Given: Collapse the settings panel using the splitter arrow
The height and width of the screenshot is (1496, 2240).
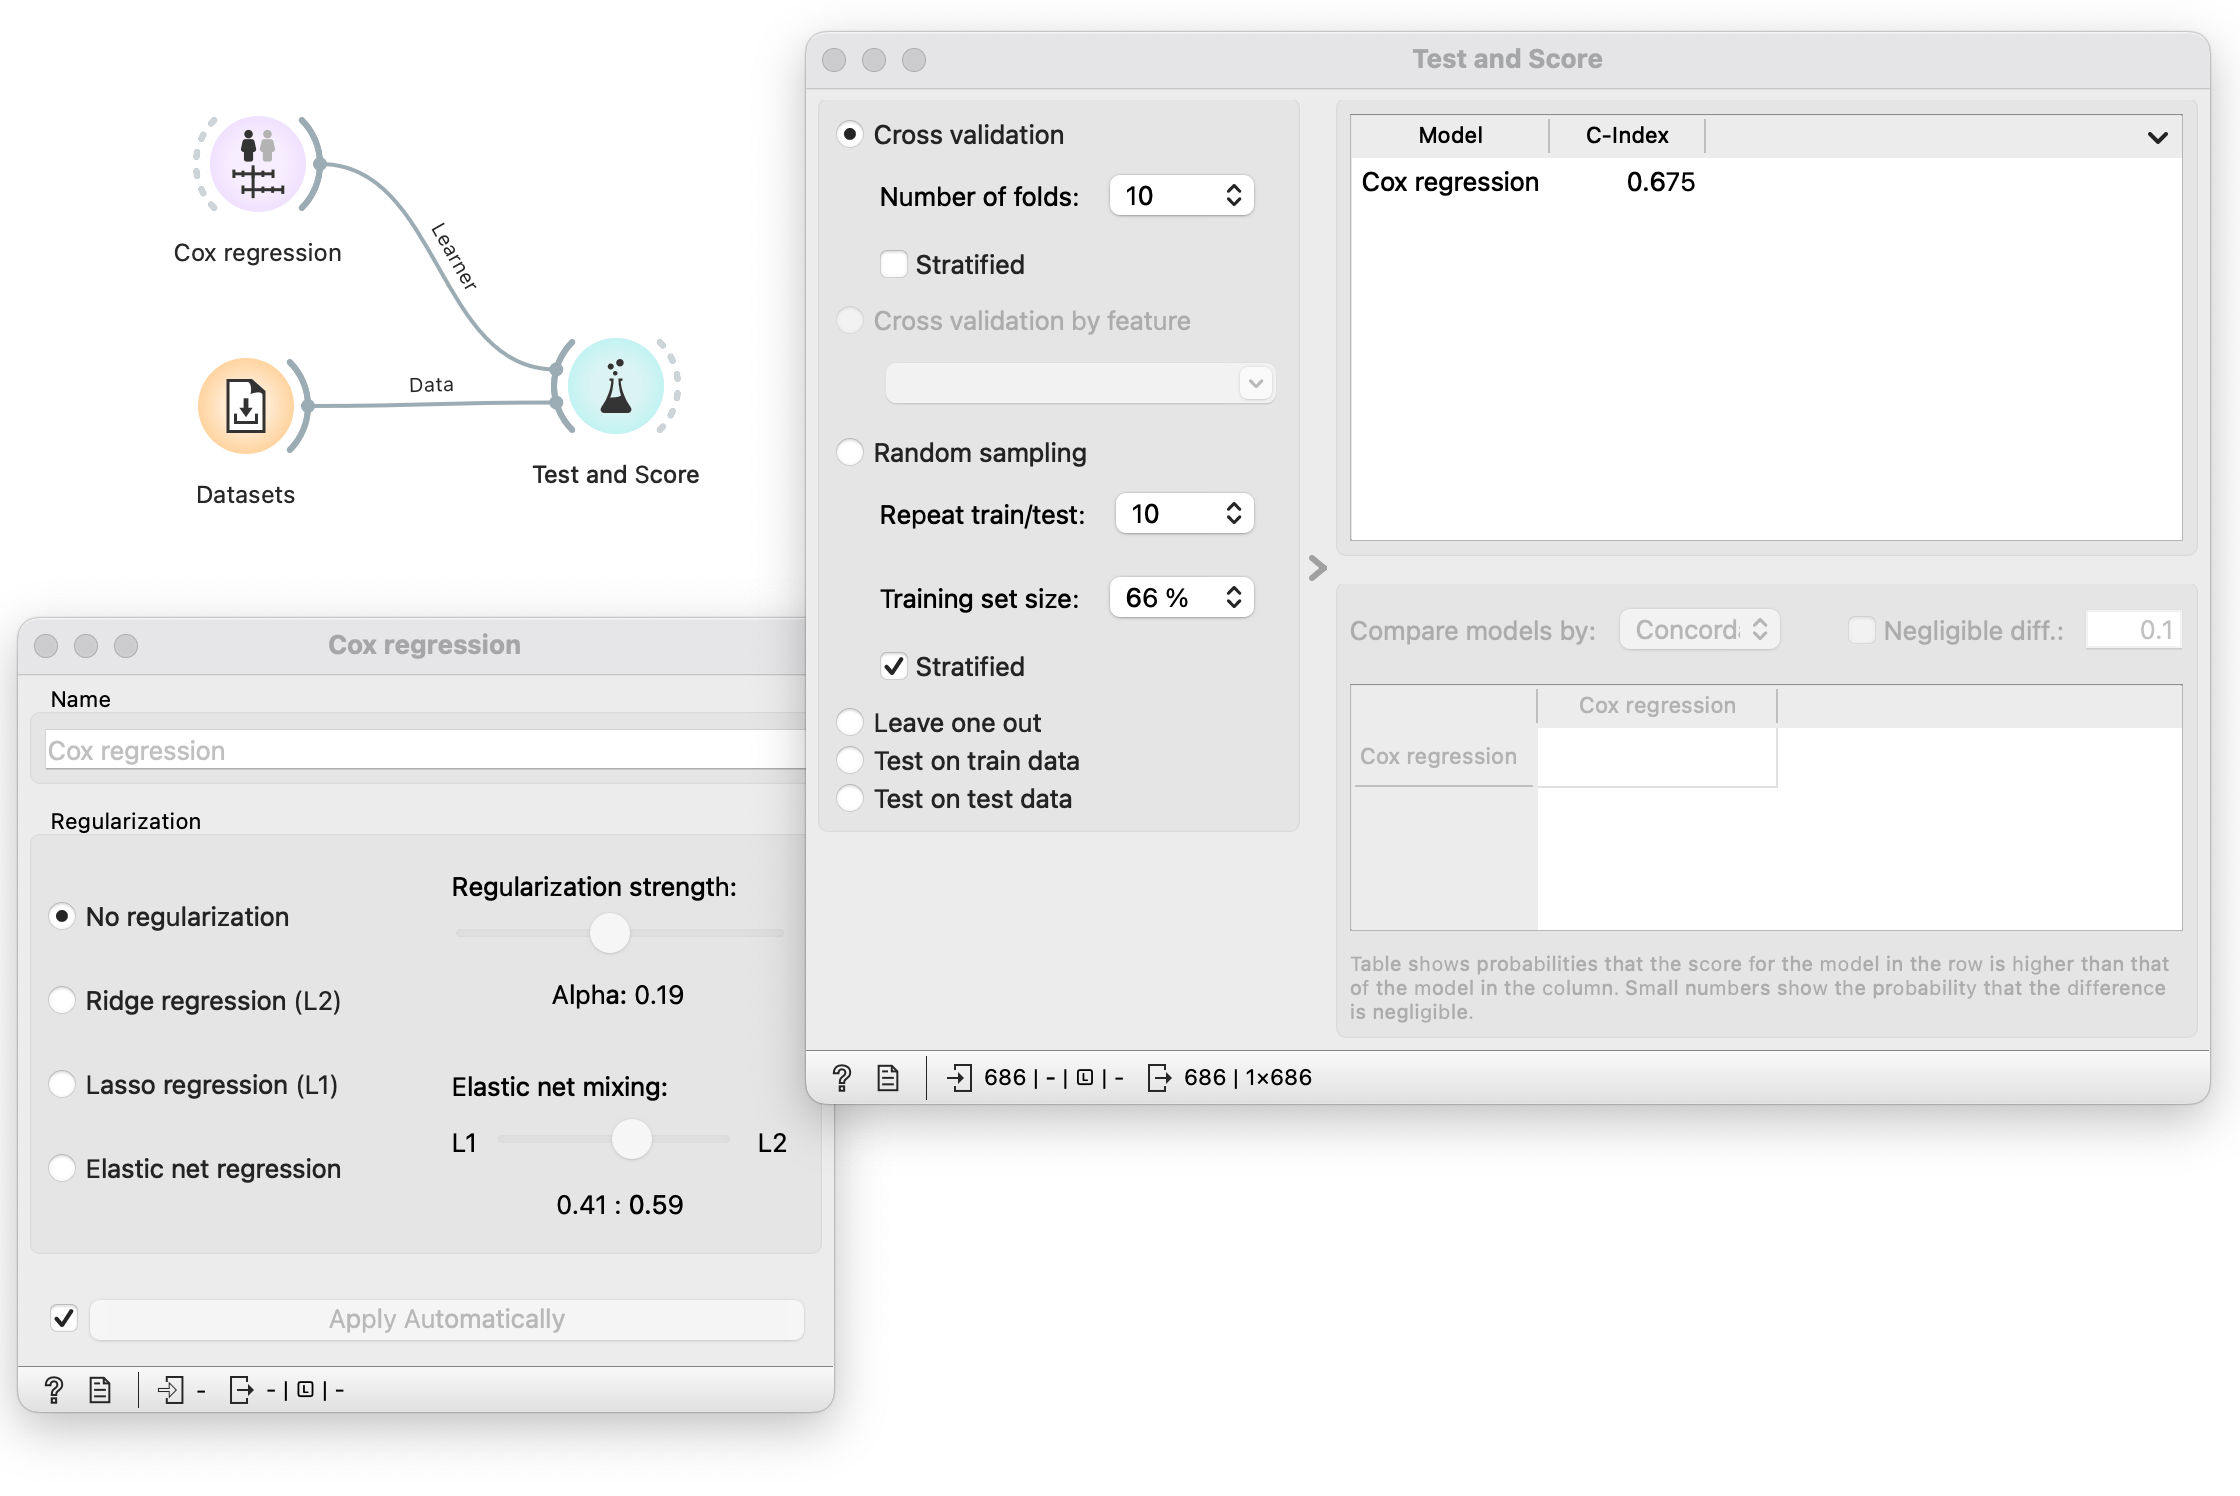Looking at the screenshot, I should pyautogui.click(x=1318, y=568).
